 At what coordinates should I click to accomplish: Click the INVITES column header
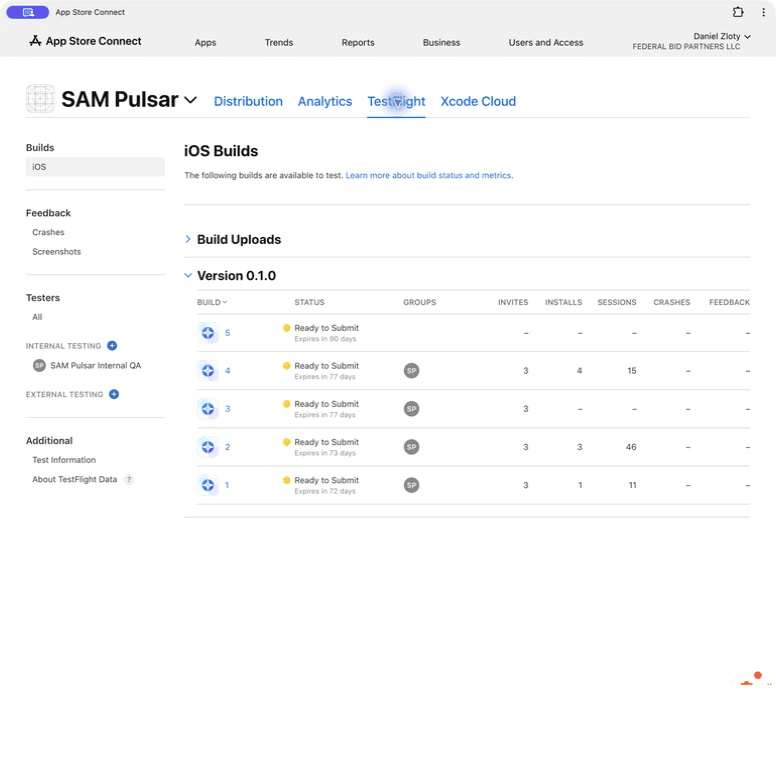(x=513, y=302)
